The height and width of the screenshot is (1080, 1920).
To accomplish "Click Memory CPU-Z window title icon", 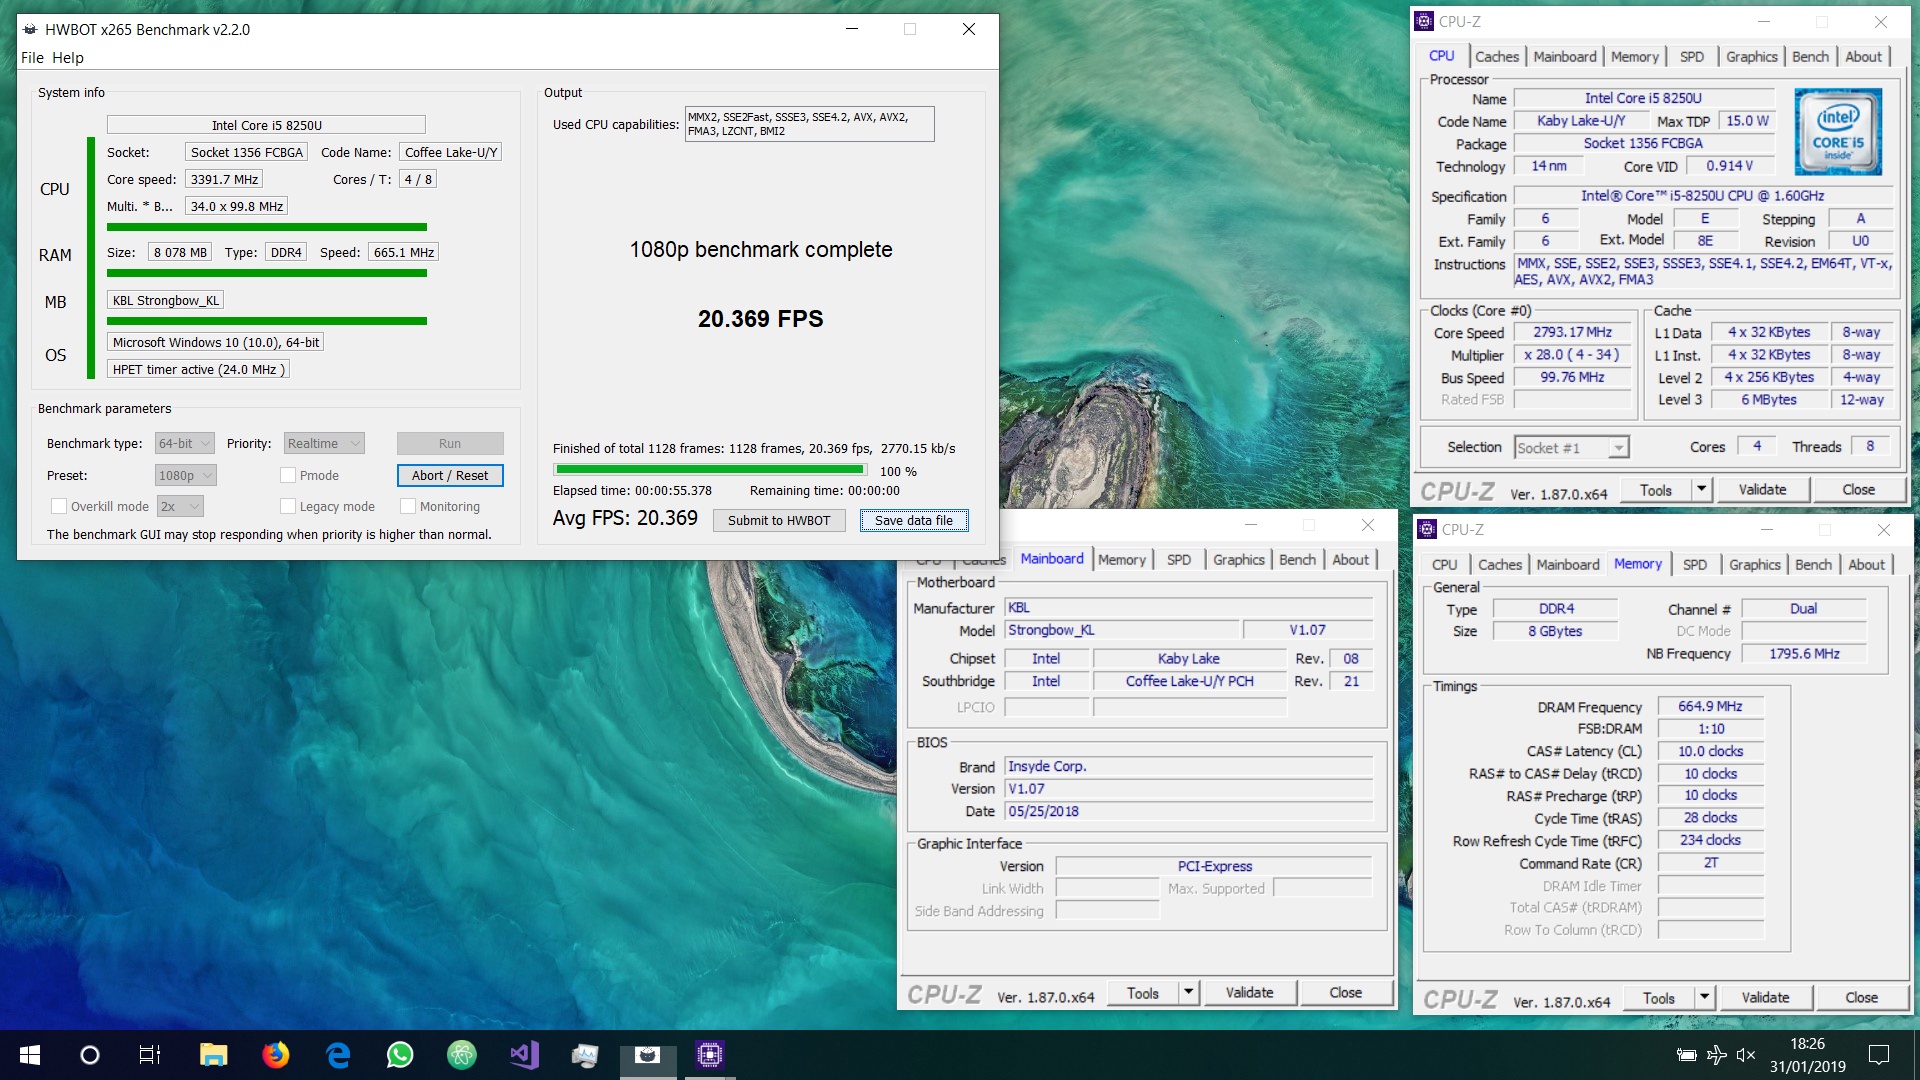I will pyautogui.click(x=1427, y=529).
